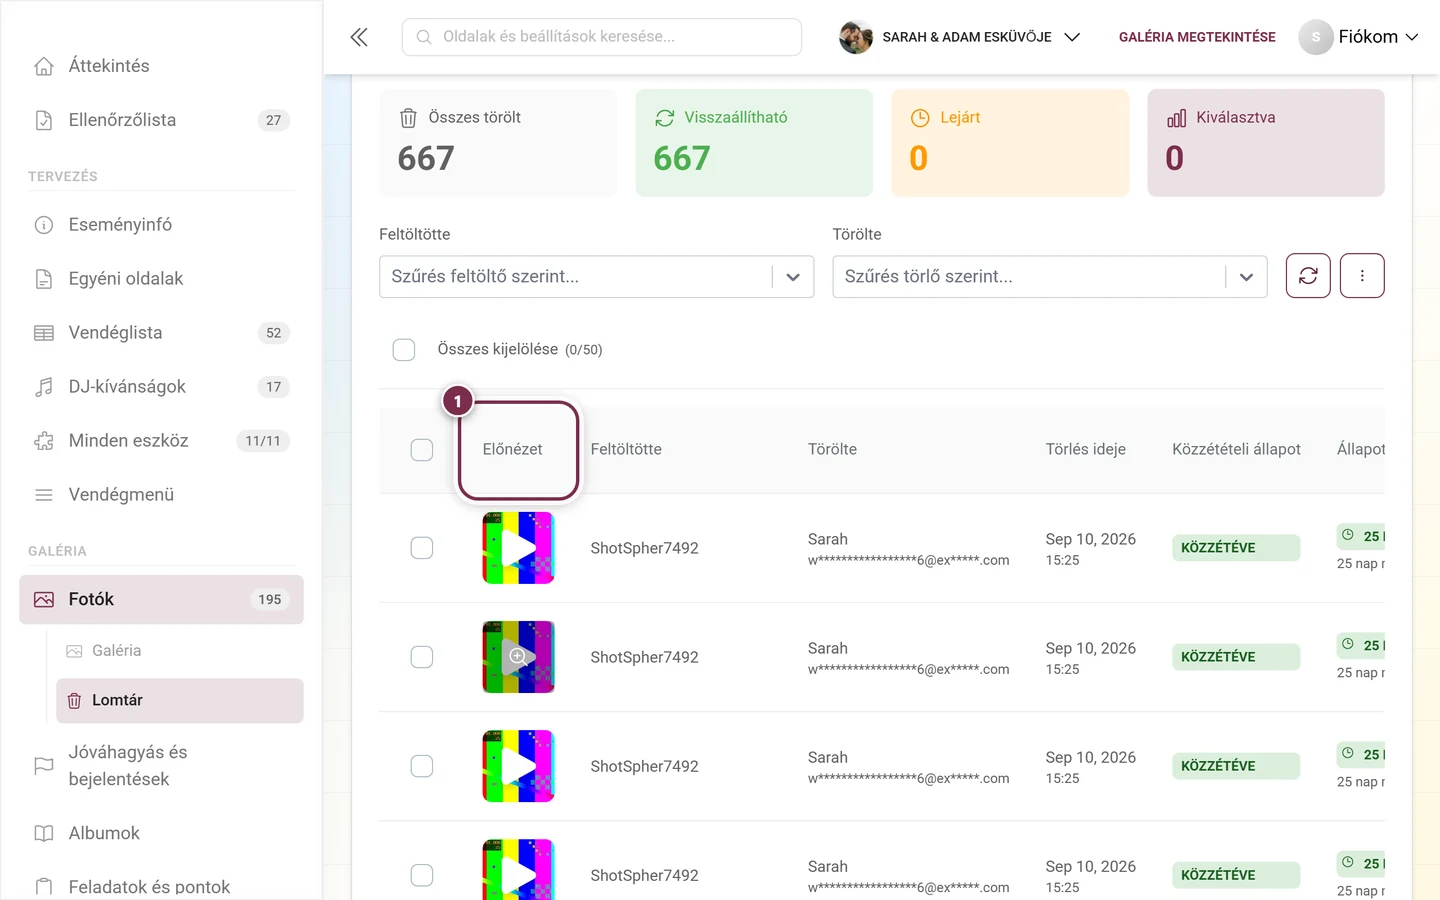
Task: Click the Törlés ideje column header
Action: [1085, 450]
